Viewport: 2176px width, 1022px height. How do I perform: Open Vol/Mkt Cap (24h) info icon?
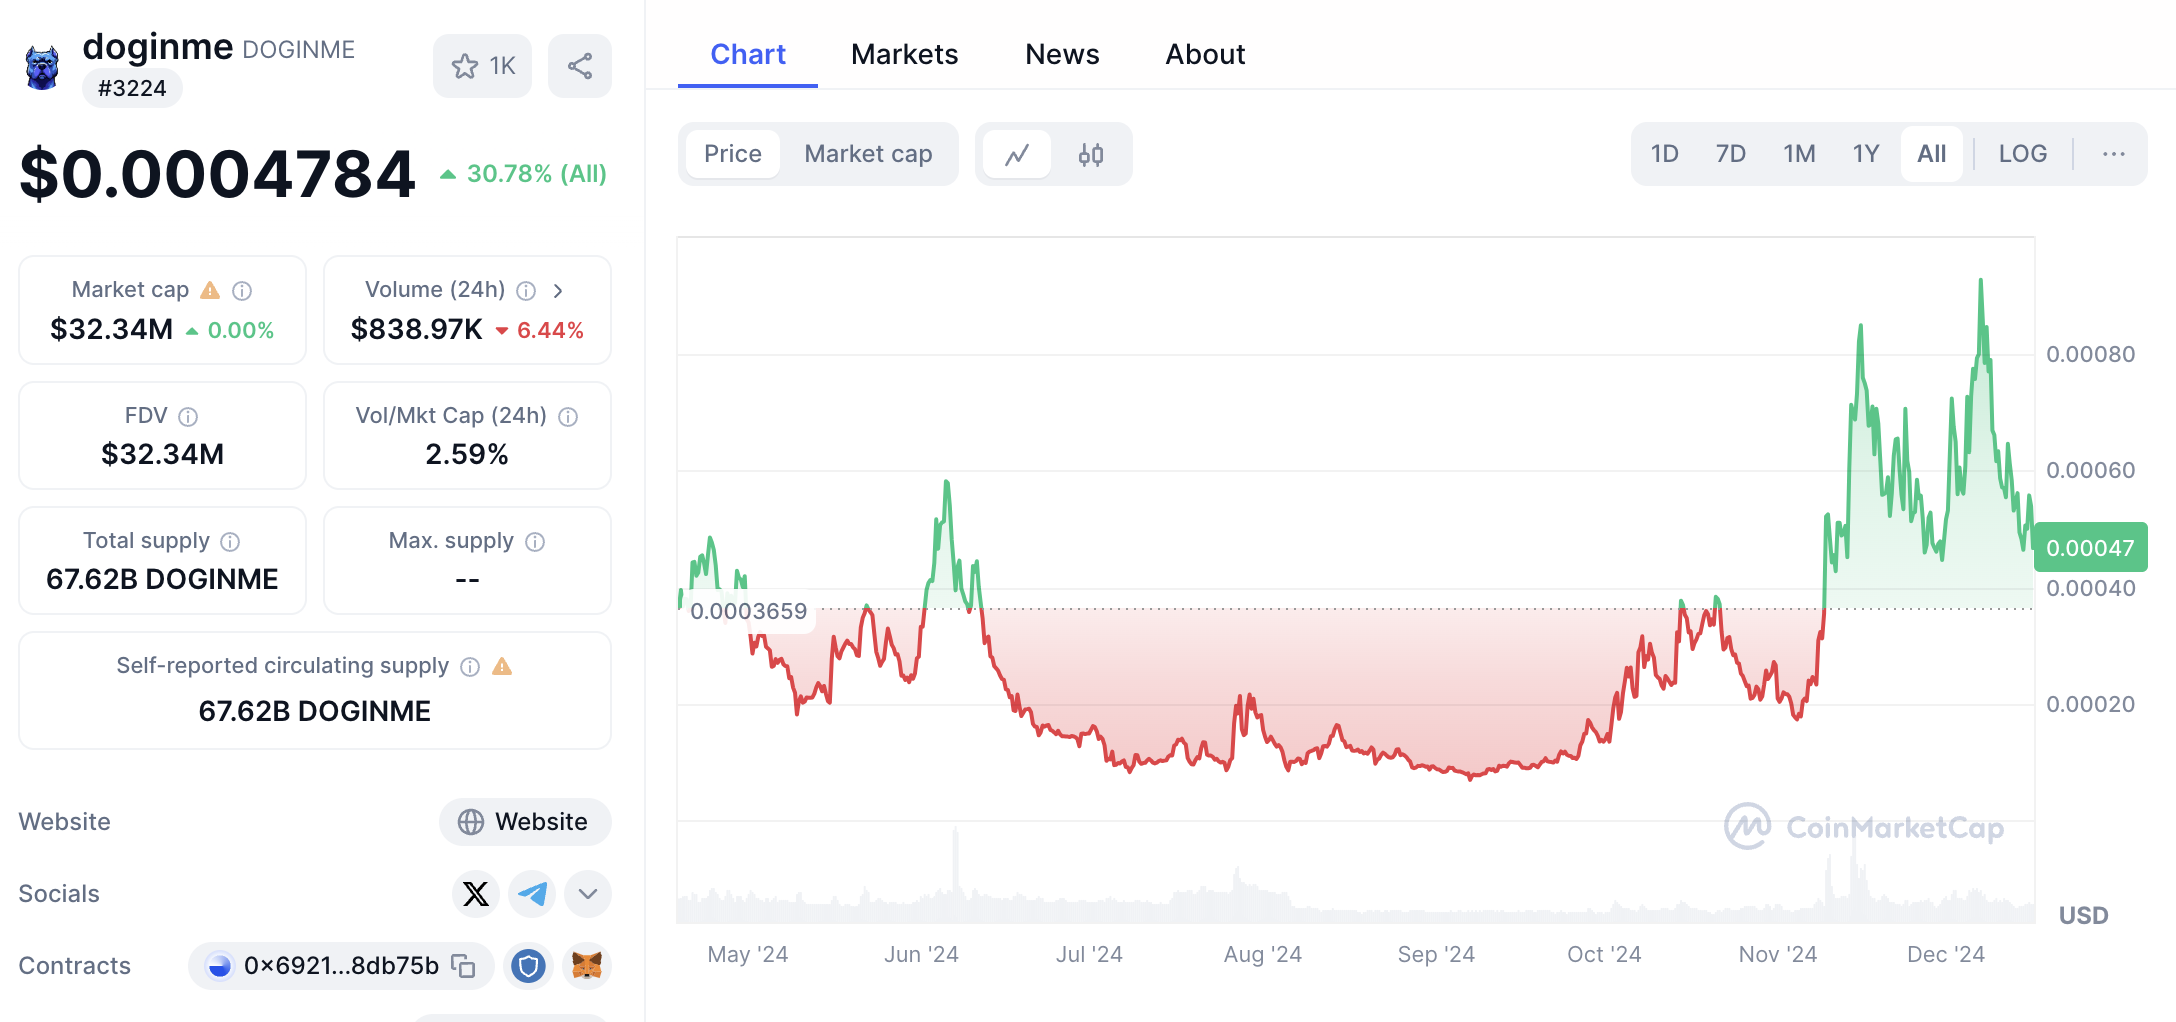568,416
